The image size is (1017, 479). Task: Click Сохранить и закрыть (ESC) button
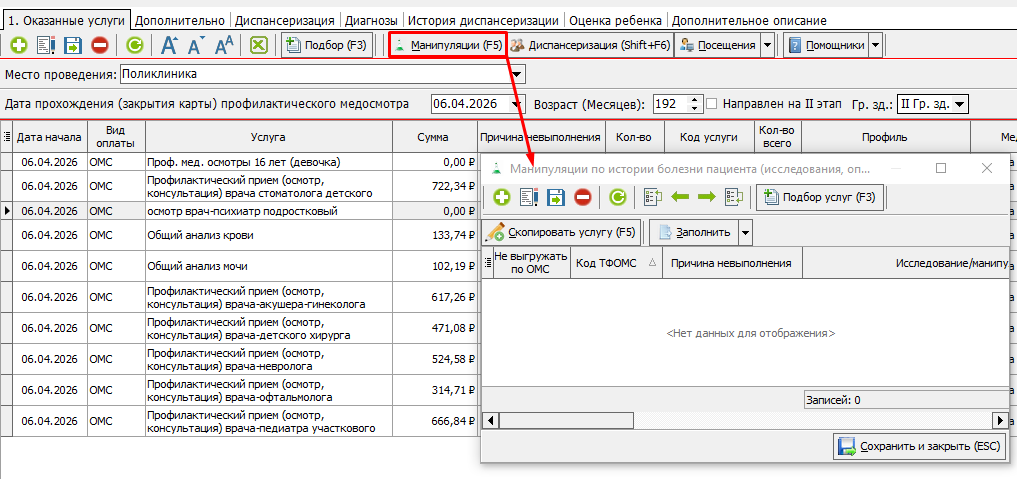click(x=918, y=446)
